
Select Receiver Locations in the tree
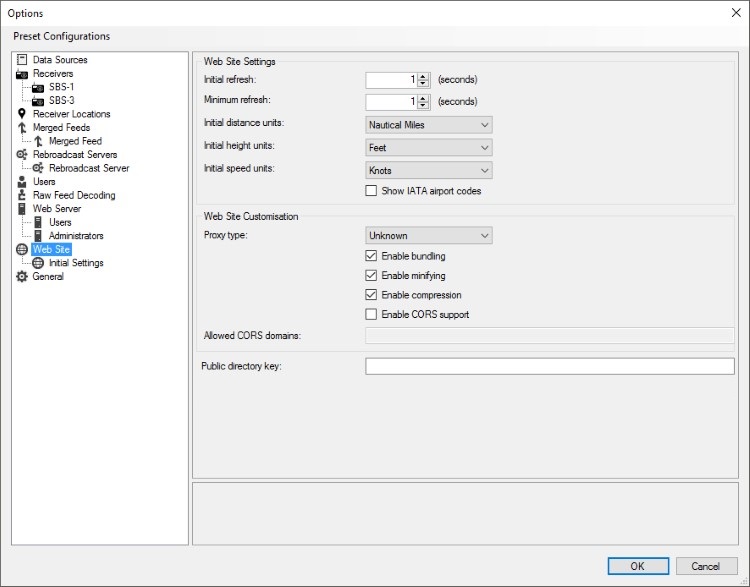point(72,114)
